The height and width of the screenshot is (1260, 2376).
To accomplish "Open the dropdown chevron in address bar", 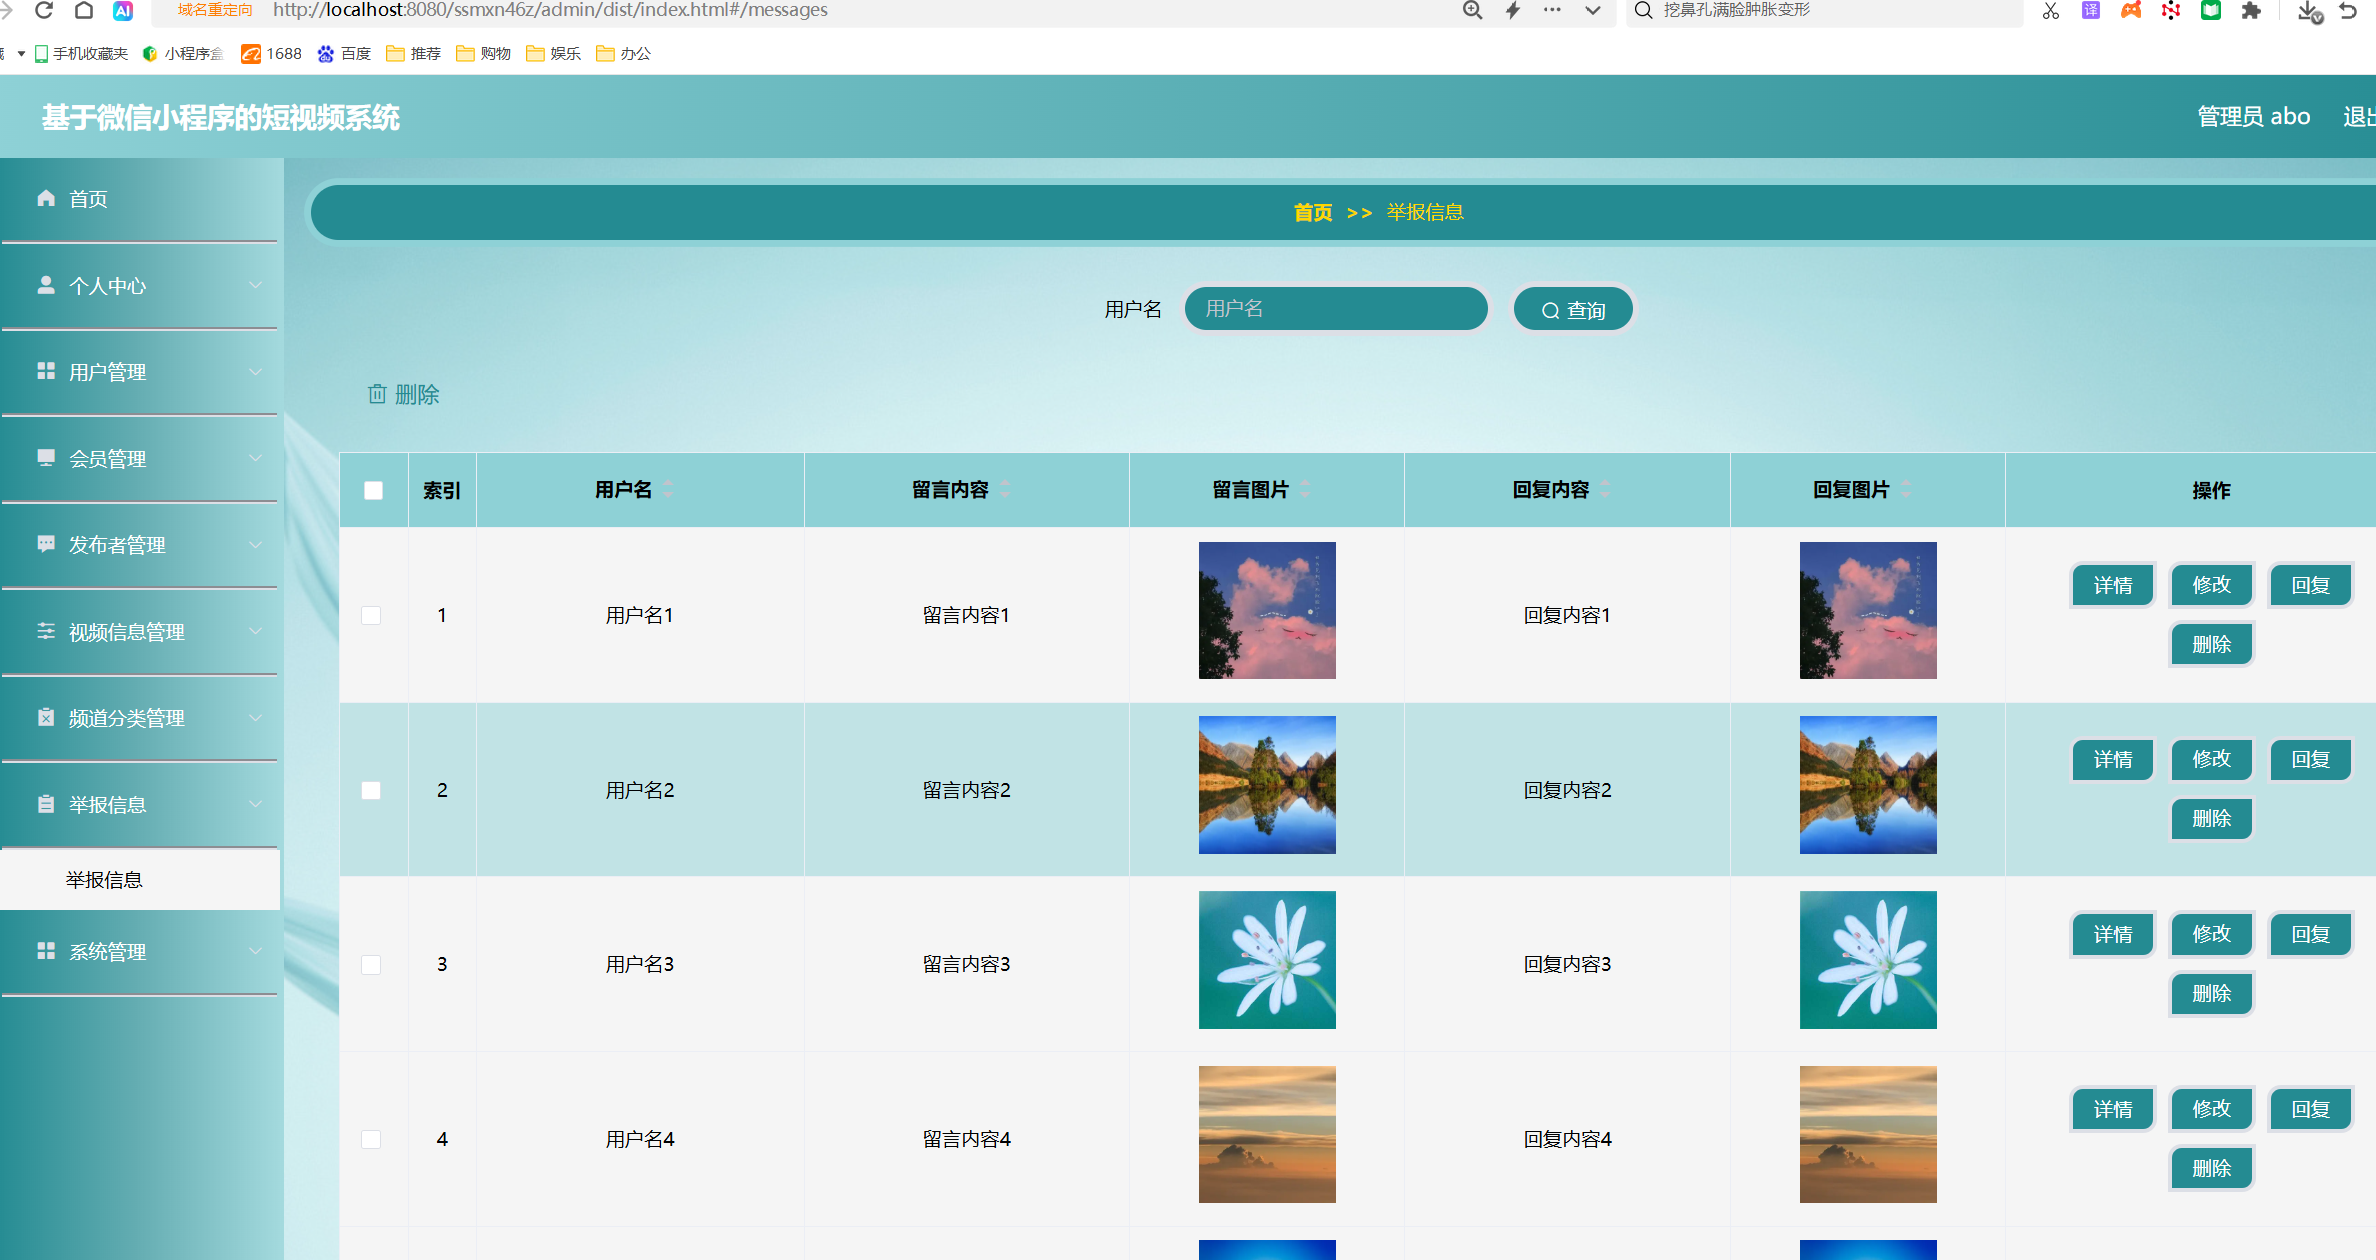I will (1593, 10).
